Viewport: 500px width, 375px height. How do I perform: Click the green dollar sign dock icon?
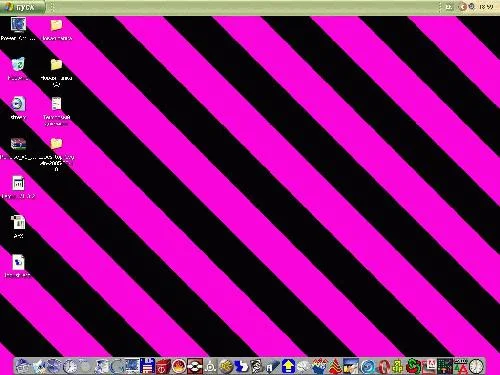pos(413,366)
